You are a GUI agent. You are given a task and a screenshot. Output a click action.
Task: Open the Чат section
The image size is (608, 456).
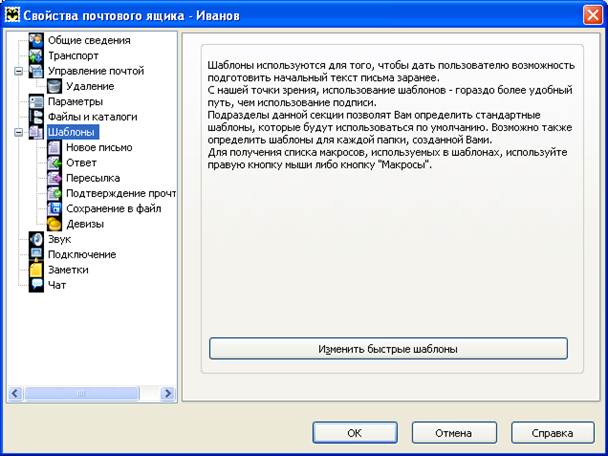(57, 285)
